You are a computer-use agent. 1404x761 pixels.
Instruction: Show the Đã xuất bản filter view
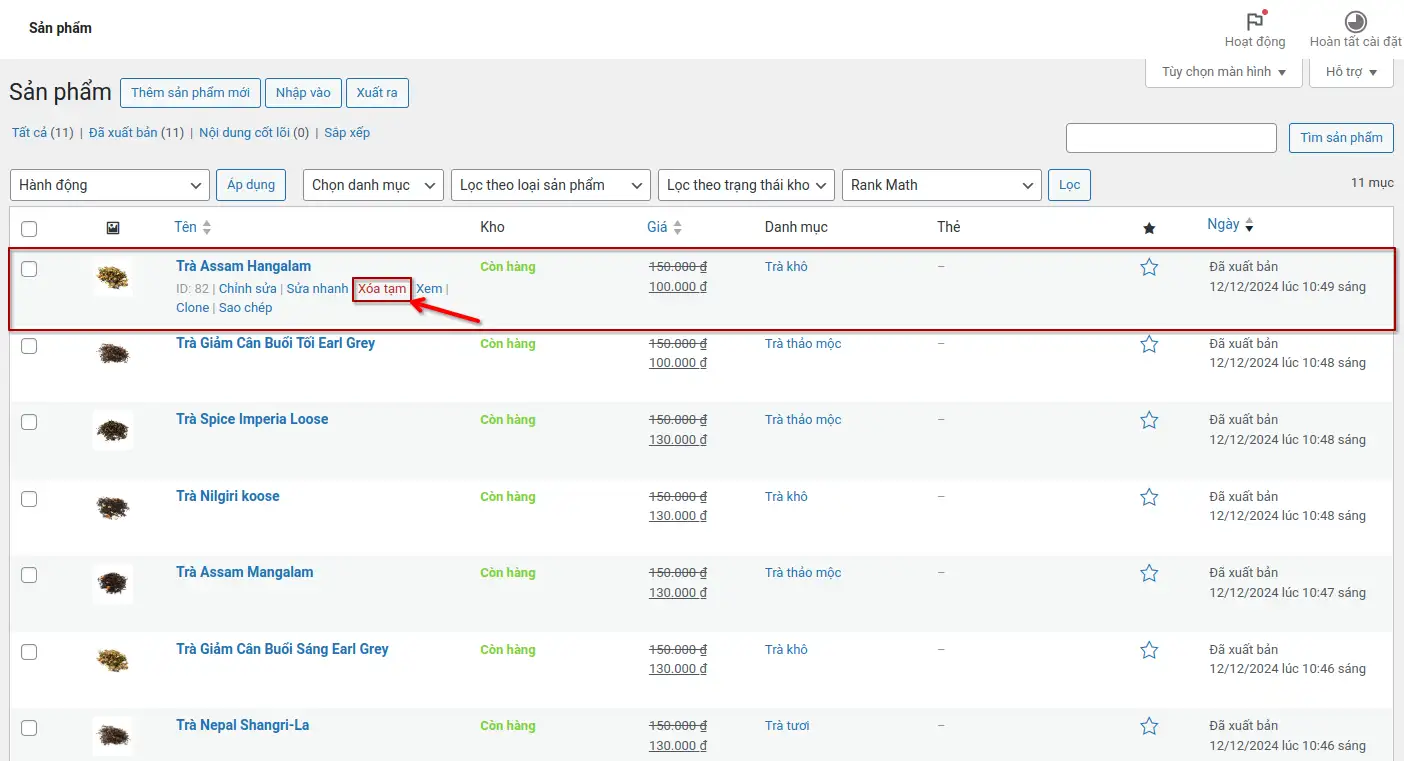pyautogui.click(x=123, y=132)
